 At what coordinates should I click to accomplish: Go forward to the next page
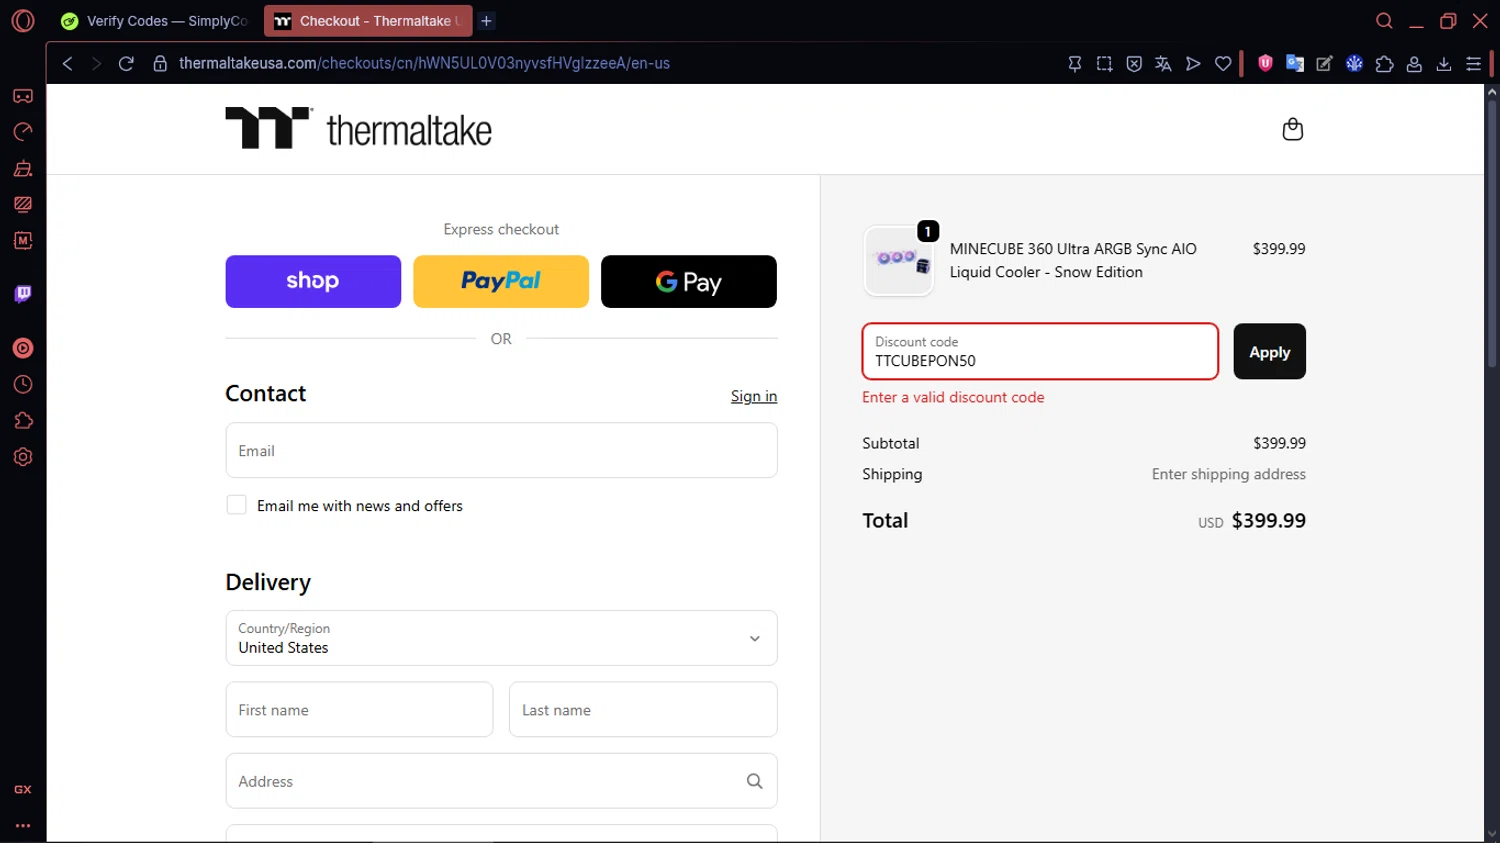tap(96, 63)
